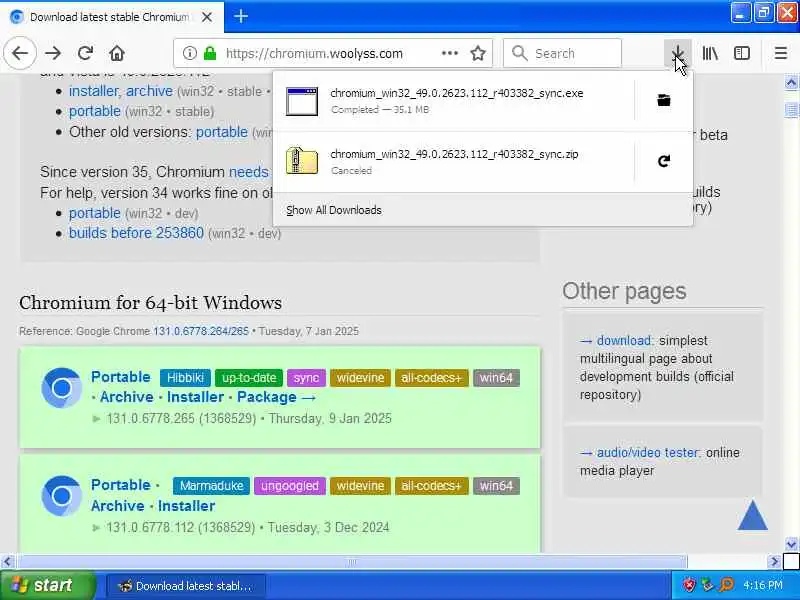This screenshot has height=600, width=800.
Task: Open page actions three-dots menu
Action: tap(449, 53)
